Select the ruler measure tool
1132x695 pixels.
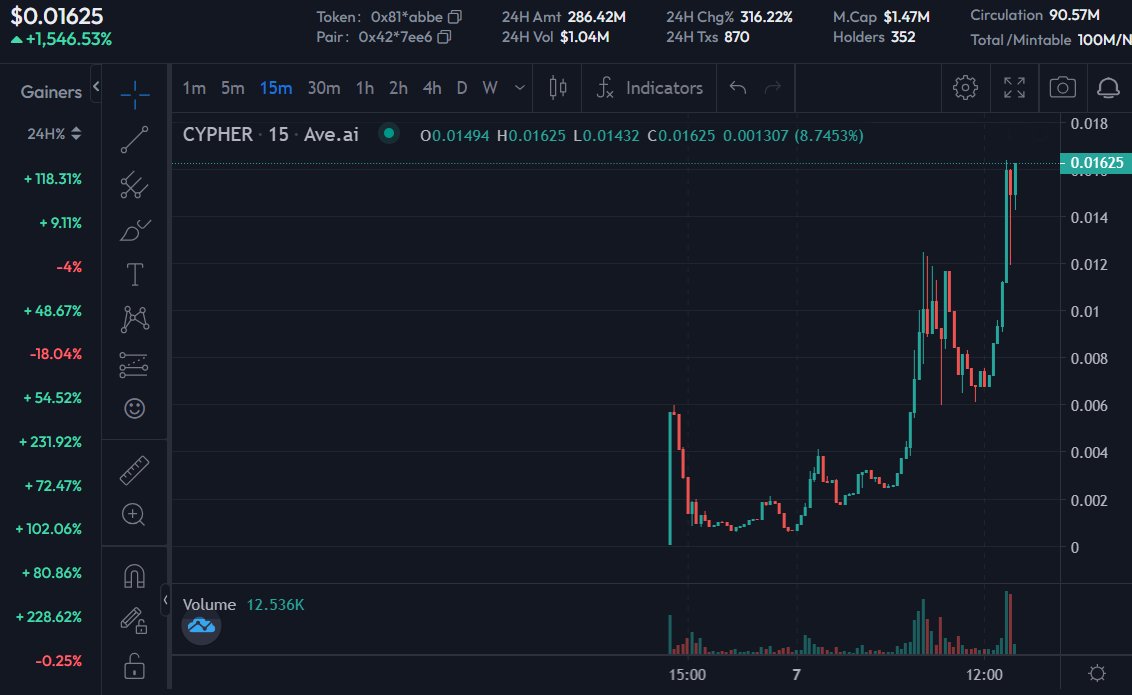134,470
